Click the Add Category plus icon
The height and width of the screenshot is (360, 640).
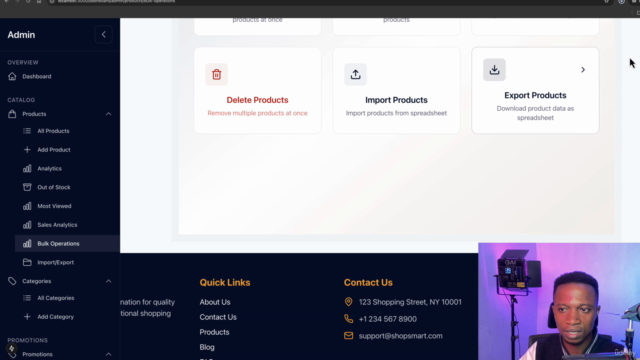(x=27, y=317)
